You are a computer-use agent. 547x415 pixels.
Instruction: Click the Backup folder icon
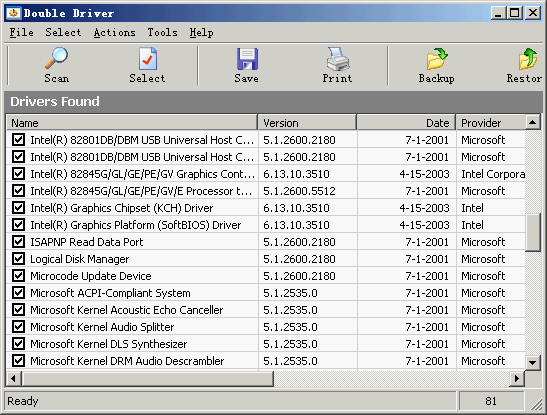(x=437, y=59)
